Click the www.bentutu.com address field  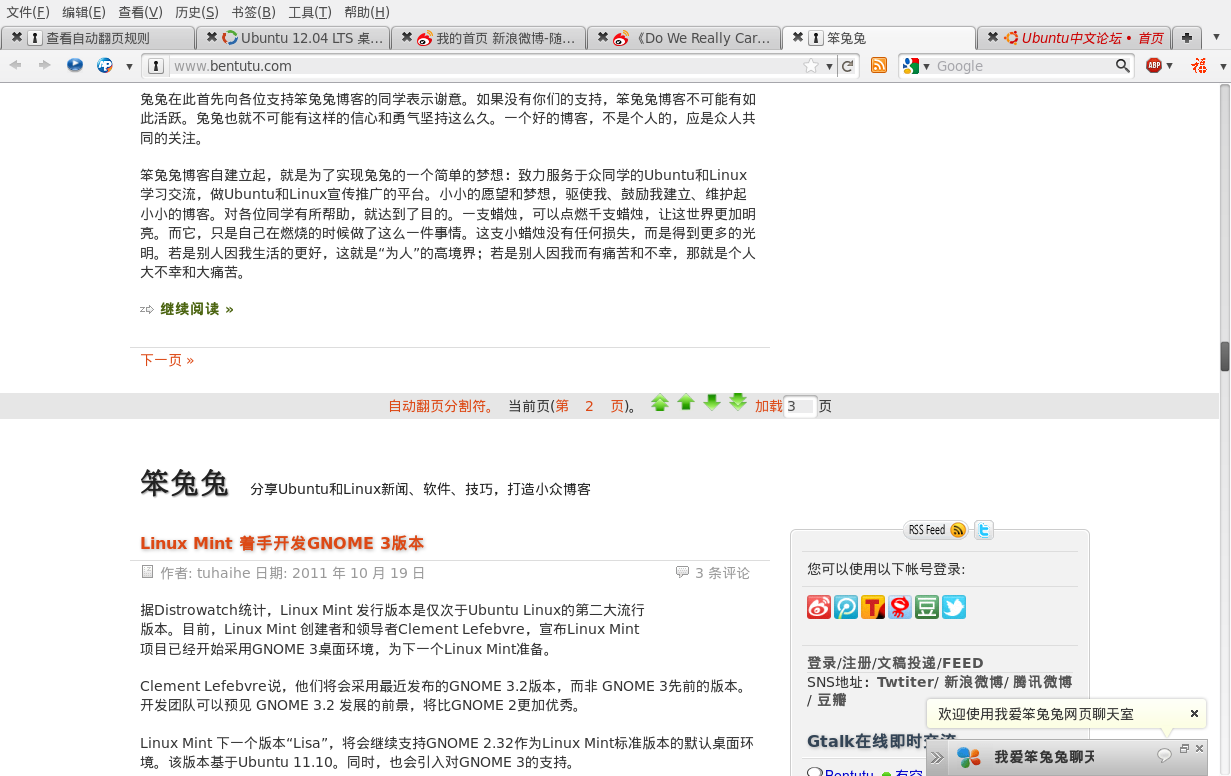485,66
